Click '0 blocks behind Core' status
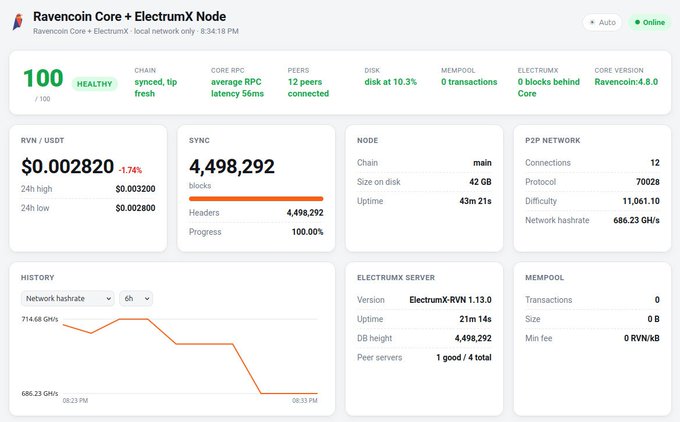680x422 pixels. 549,88
